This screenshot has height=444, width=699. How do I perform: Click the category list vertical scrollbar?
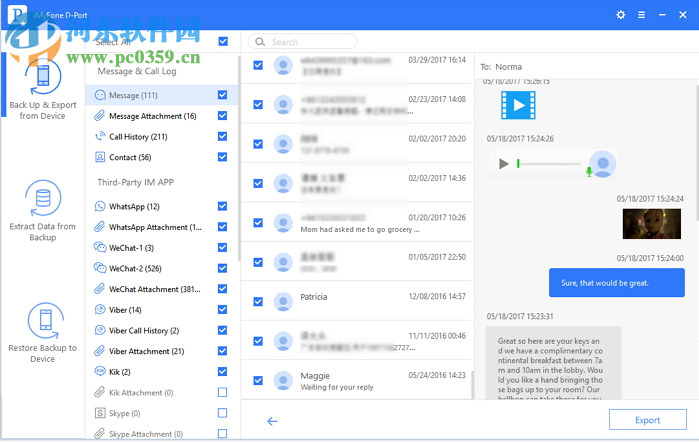click(239, 158)
